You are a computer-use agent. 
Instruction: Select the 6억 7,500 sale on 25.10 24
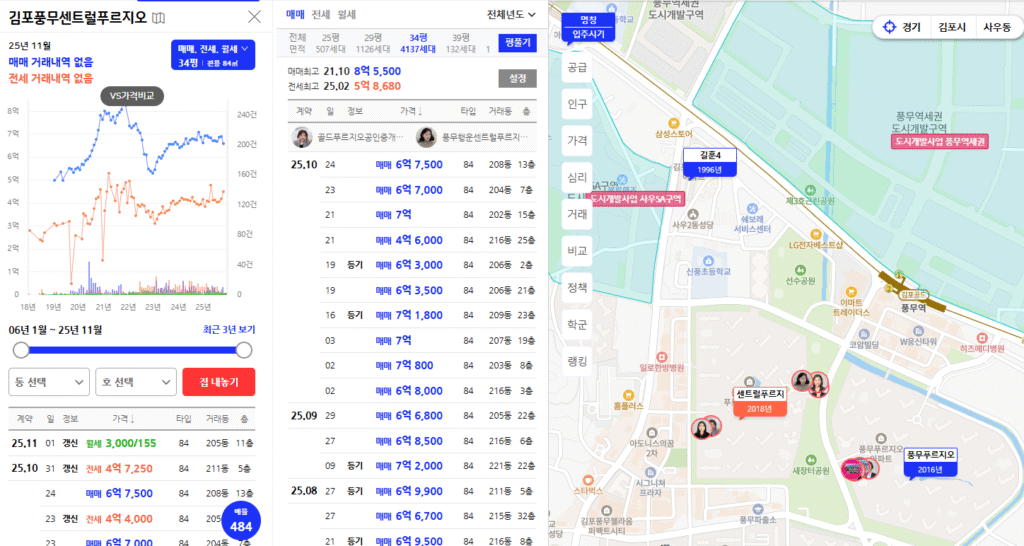click(x=412, y=165)
